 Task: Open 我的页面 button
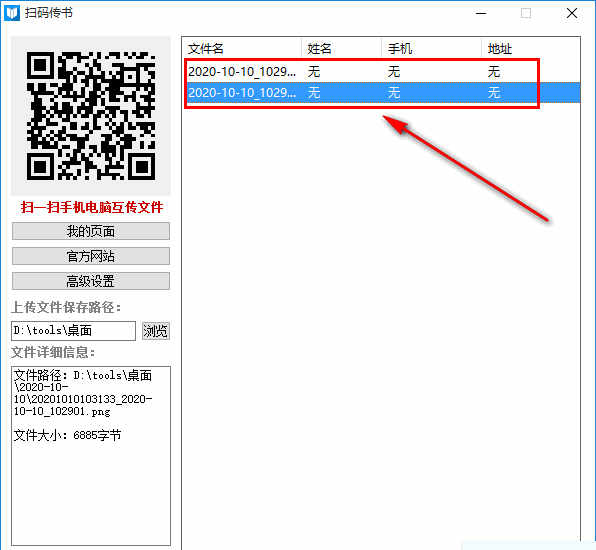[91, 231]
